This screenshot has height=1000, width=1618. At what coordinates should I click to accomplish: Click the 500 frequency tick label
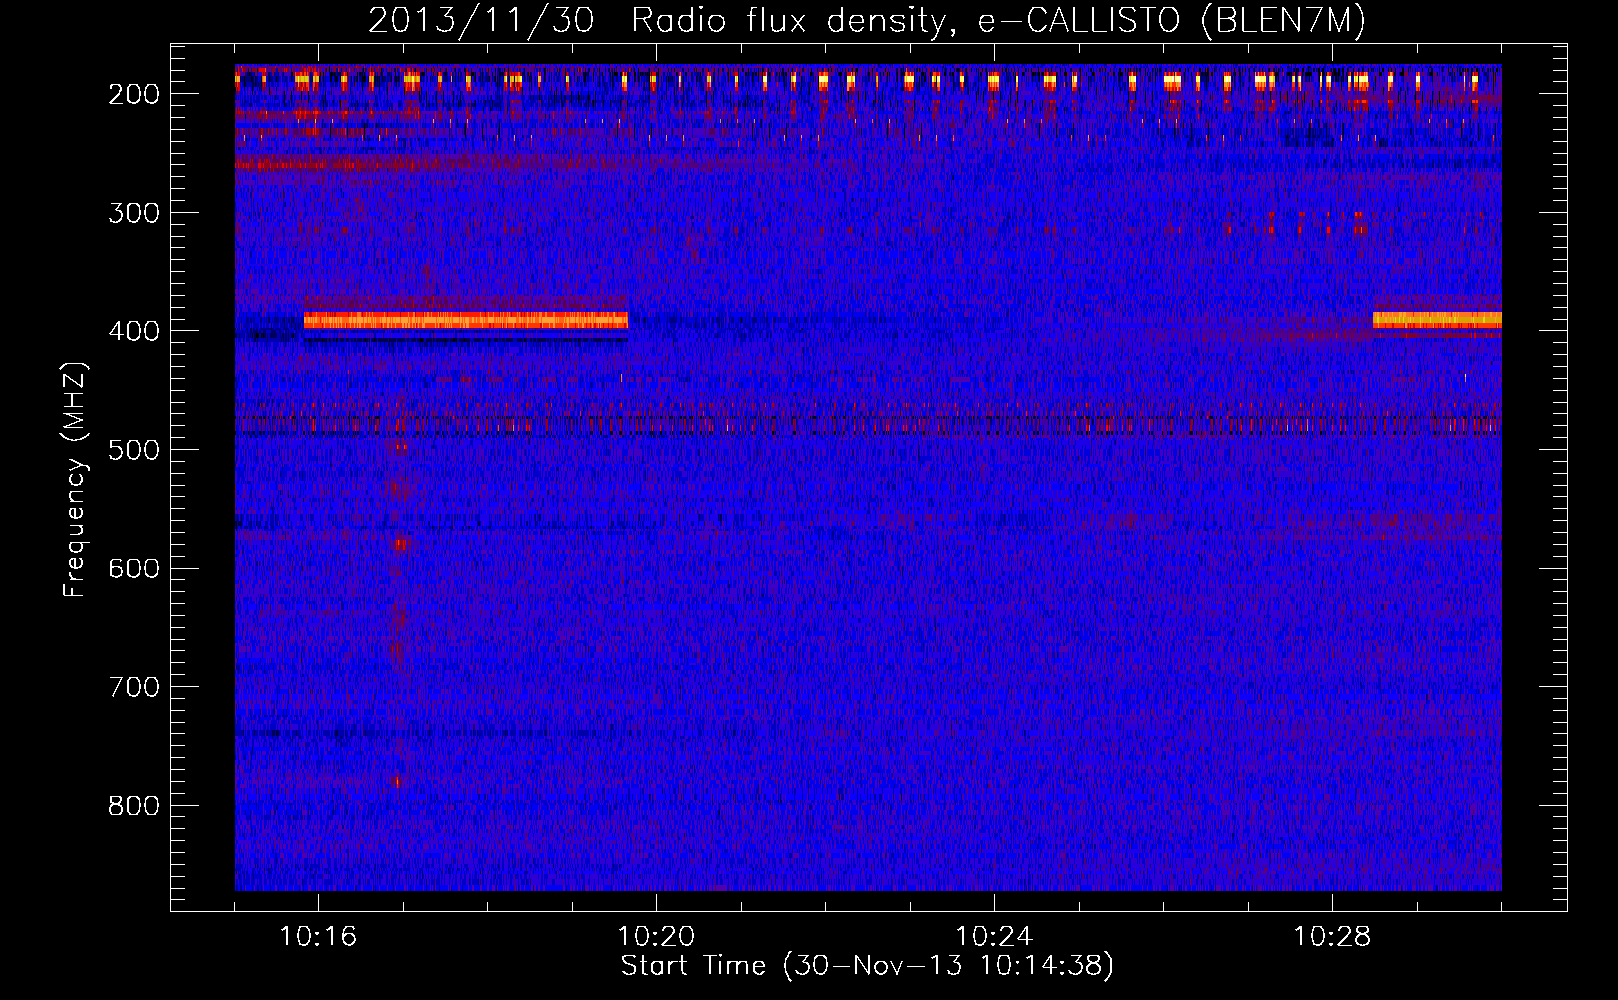point(133,450)
